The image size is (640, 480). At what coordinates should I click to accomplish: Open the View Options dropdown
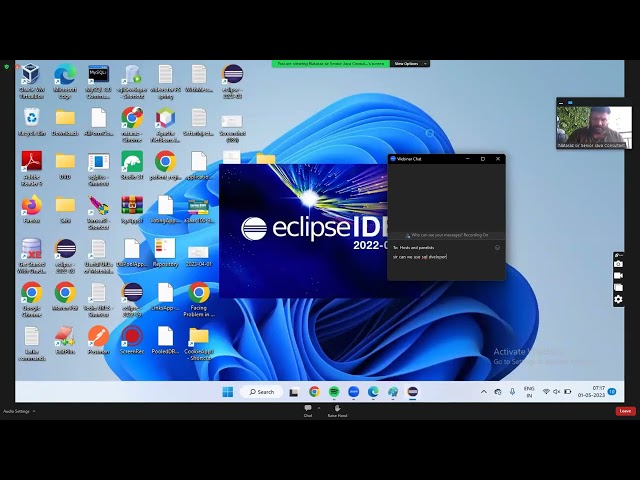click(410, 64)
